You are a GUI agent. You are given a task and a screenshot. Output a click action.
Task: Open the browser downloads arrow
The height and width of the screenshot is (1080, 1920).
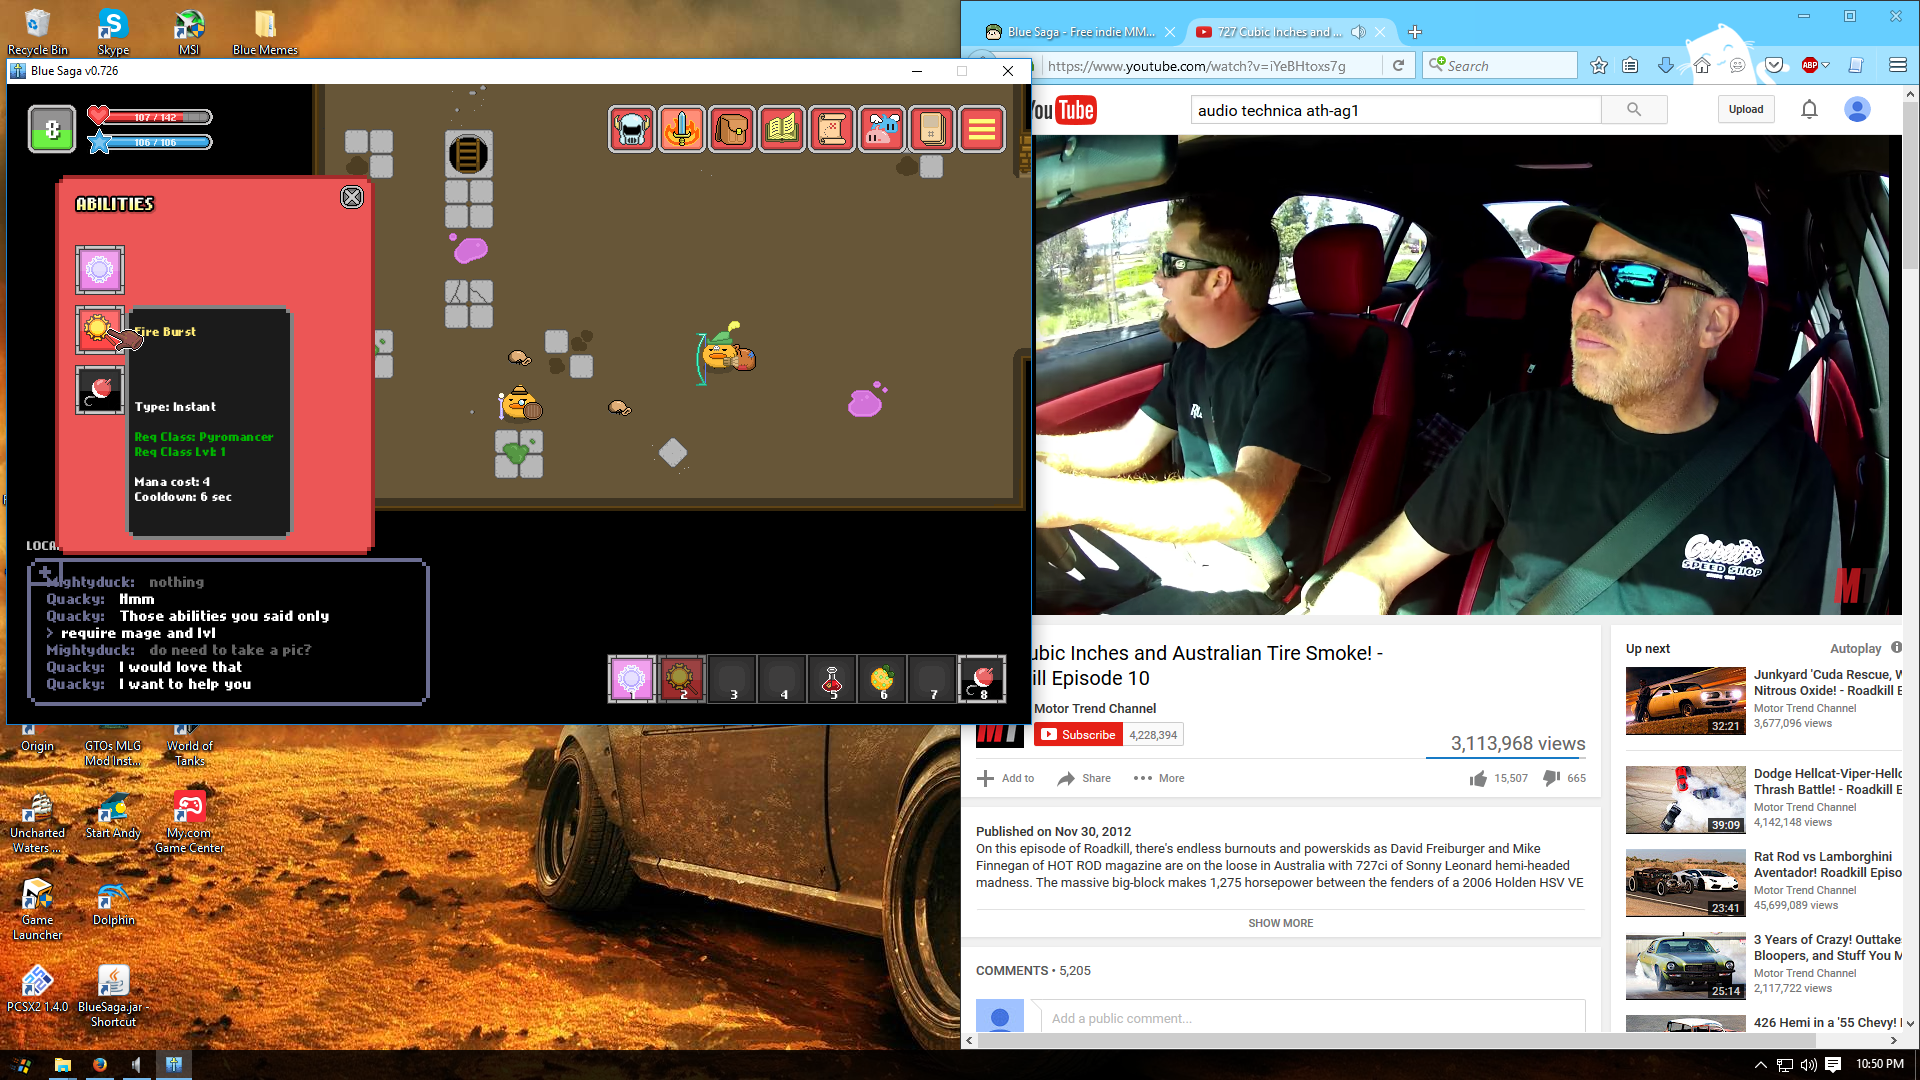point(1665,66)
